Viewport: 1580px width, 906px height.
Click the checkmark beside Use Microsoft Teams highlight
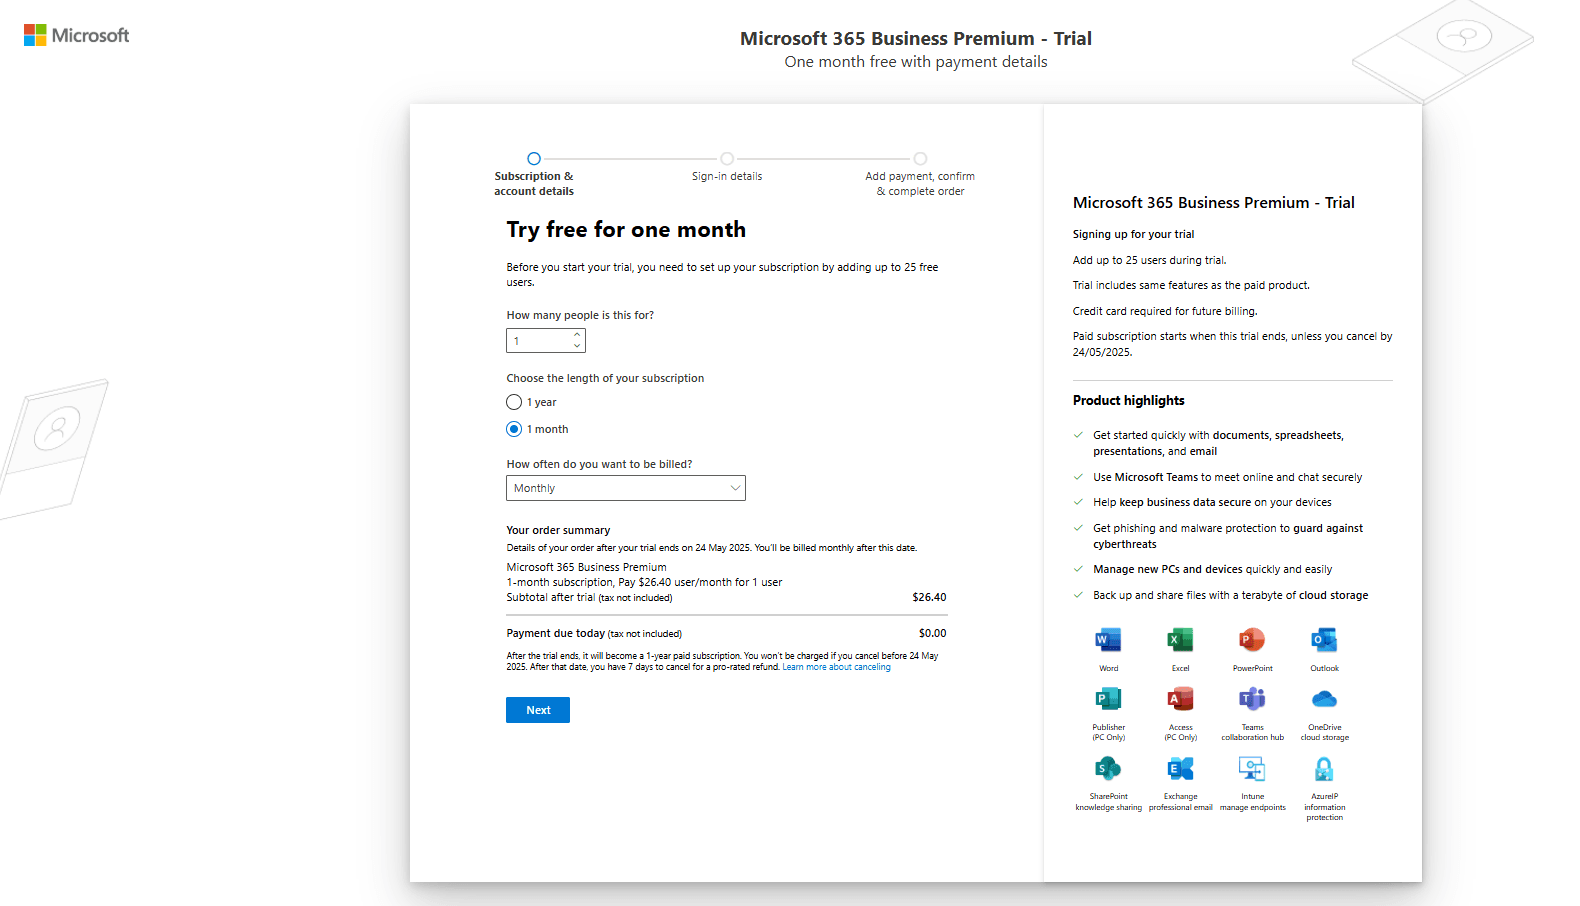[1078, 477]
